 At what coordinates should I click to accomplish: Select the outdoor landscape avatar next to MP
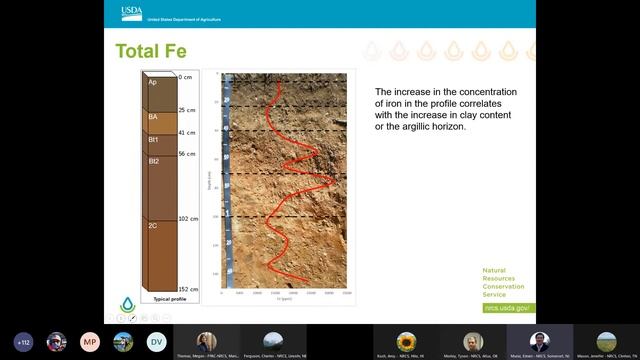pyautogui.click(x=123, y=342)
